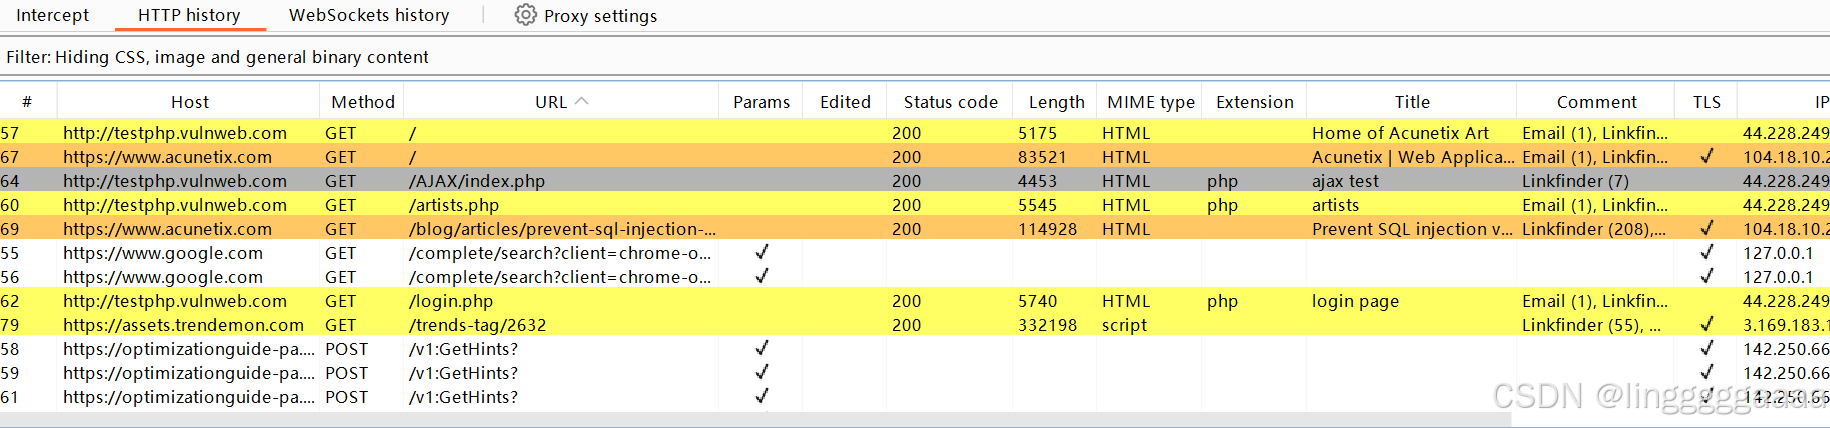Viewport: 1830px width, 428px height.
Task: Select POST request number 58
Action: 915,349
